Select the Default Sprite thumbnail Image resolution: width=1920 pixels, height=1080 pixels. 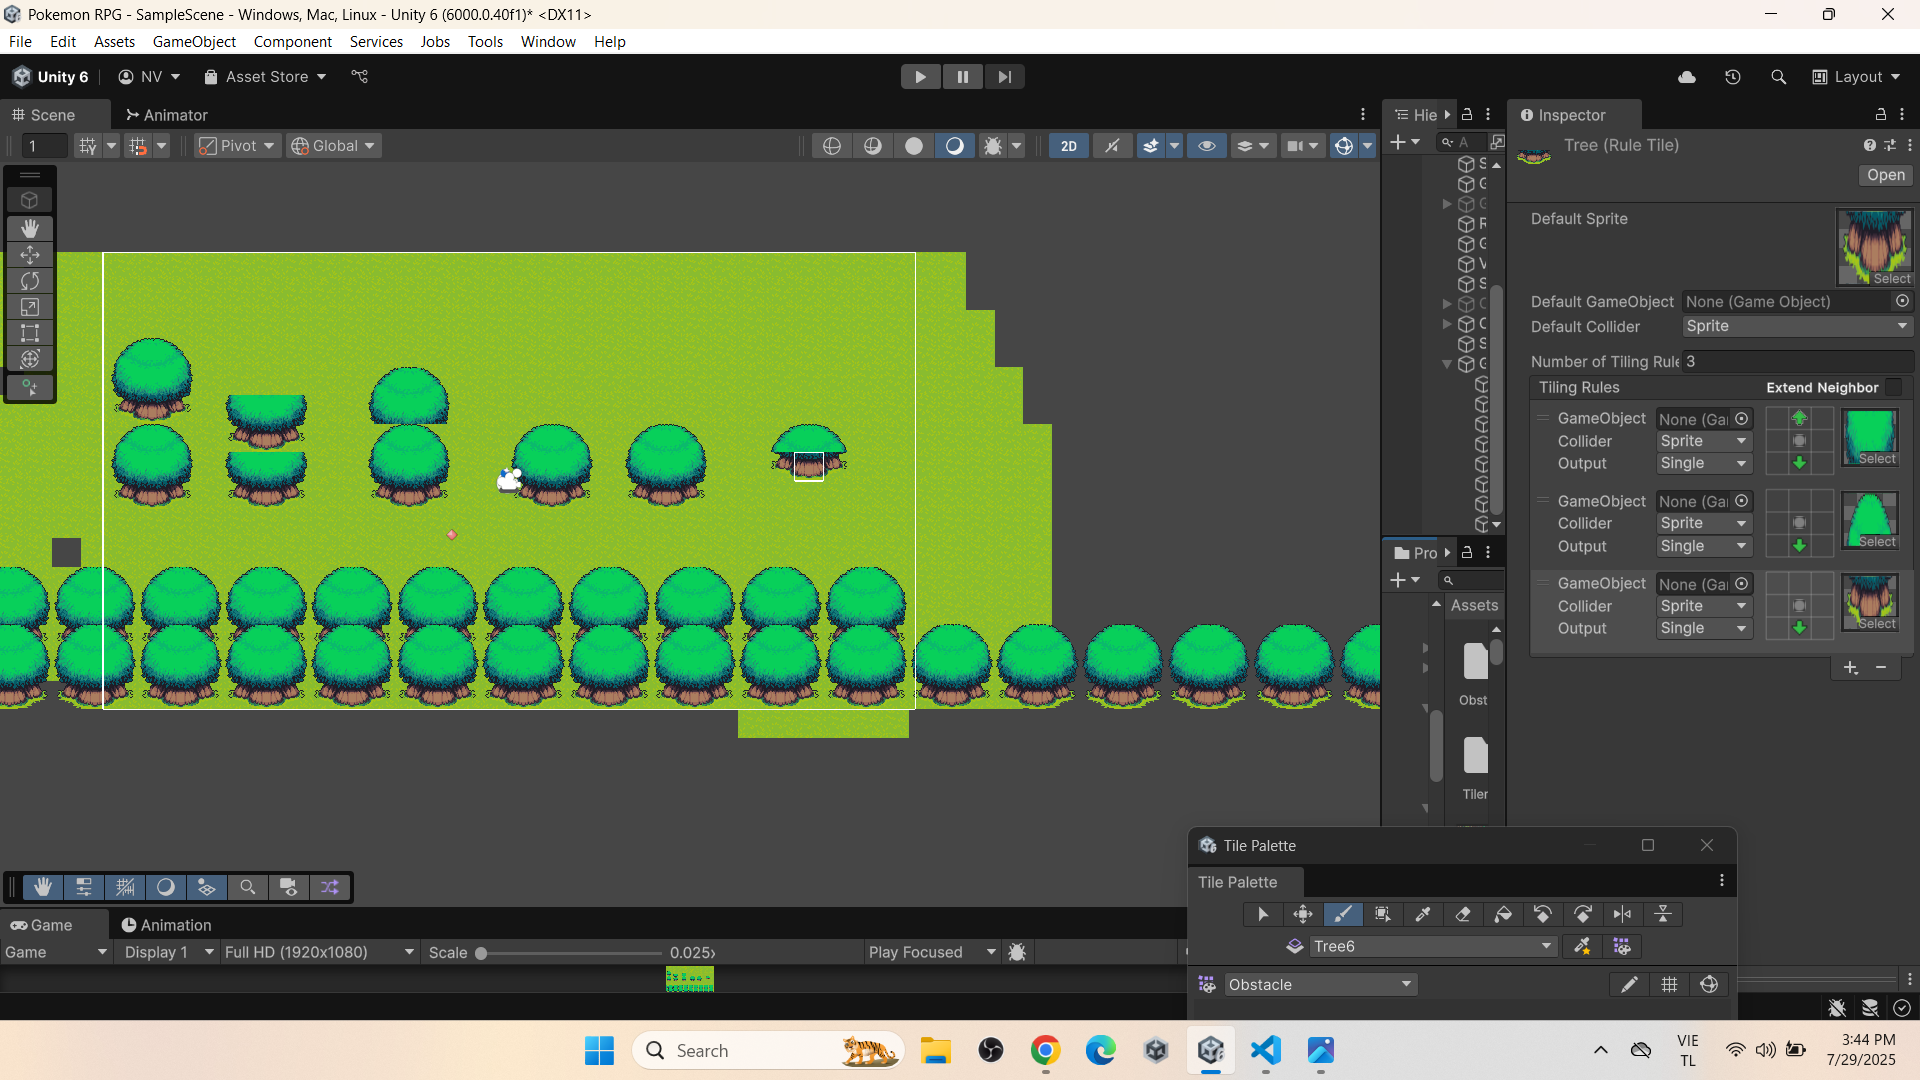1875,248
